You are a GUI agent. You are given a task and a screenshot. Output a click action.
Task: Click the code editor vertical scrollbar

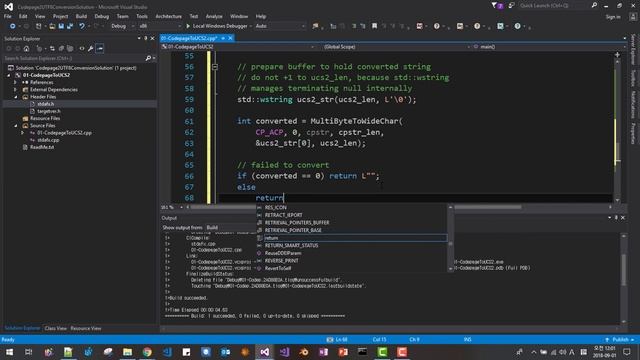617,131
